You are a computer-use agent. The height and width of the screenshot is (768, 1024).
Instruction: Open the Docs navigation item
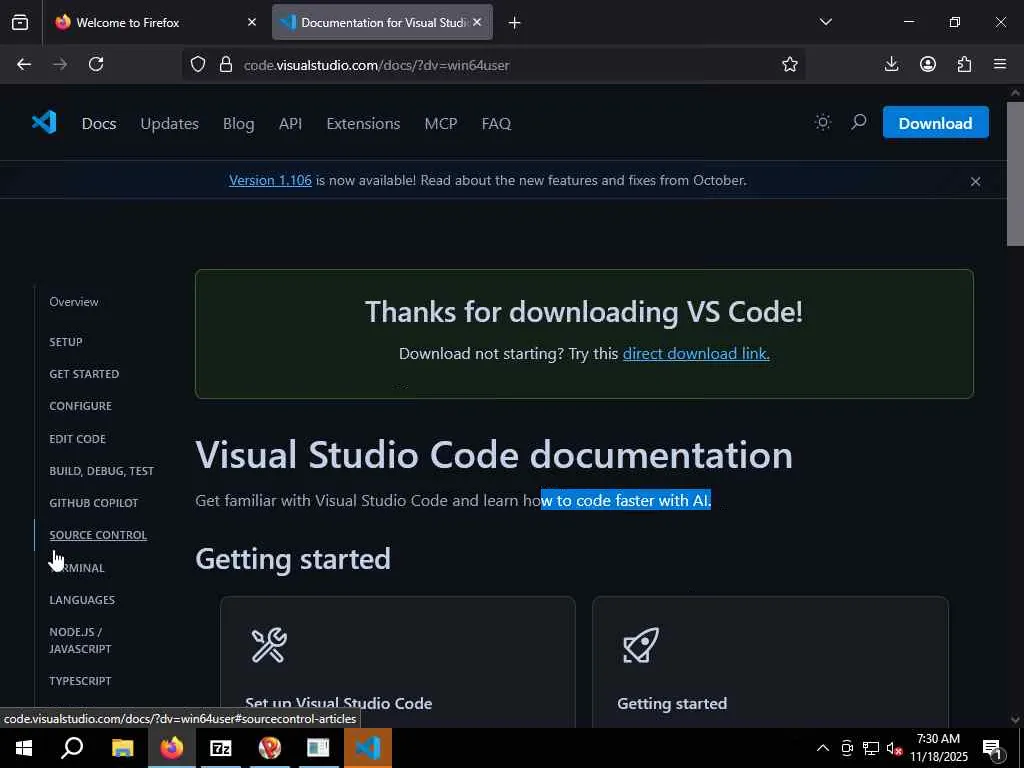99,123
